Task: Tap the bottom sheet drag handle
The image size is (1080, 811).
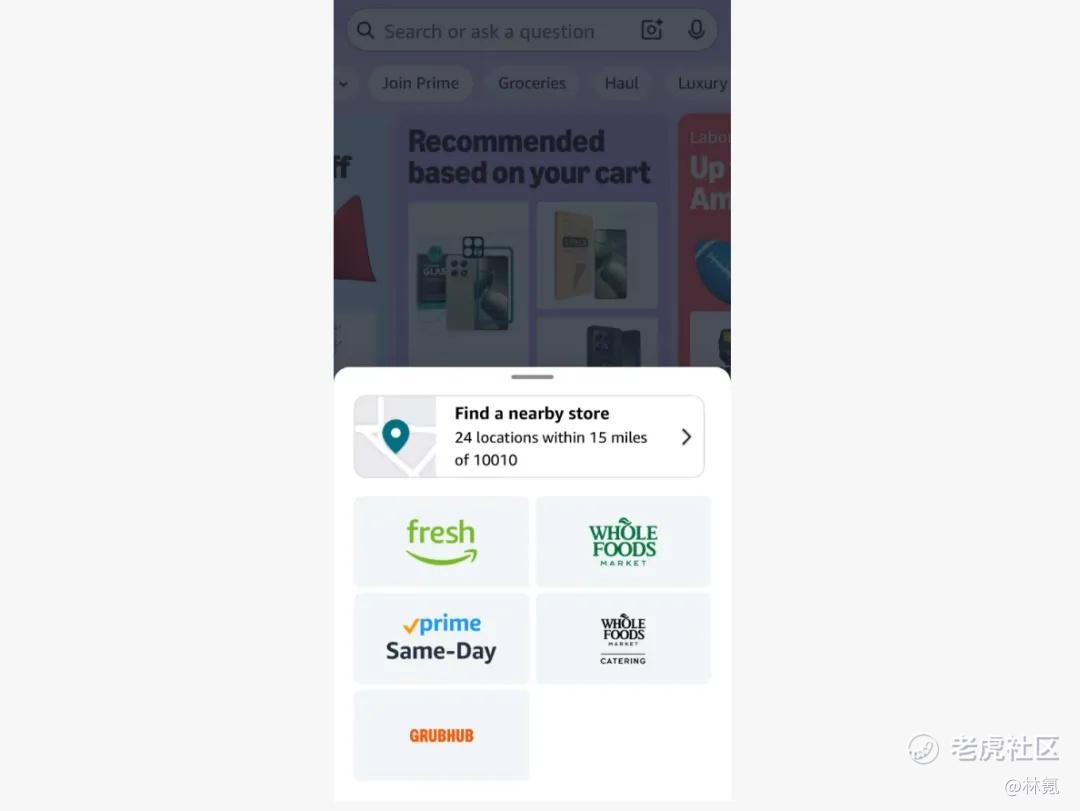Action: 532,377
